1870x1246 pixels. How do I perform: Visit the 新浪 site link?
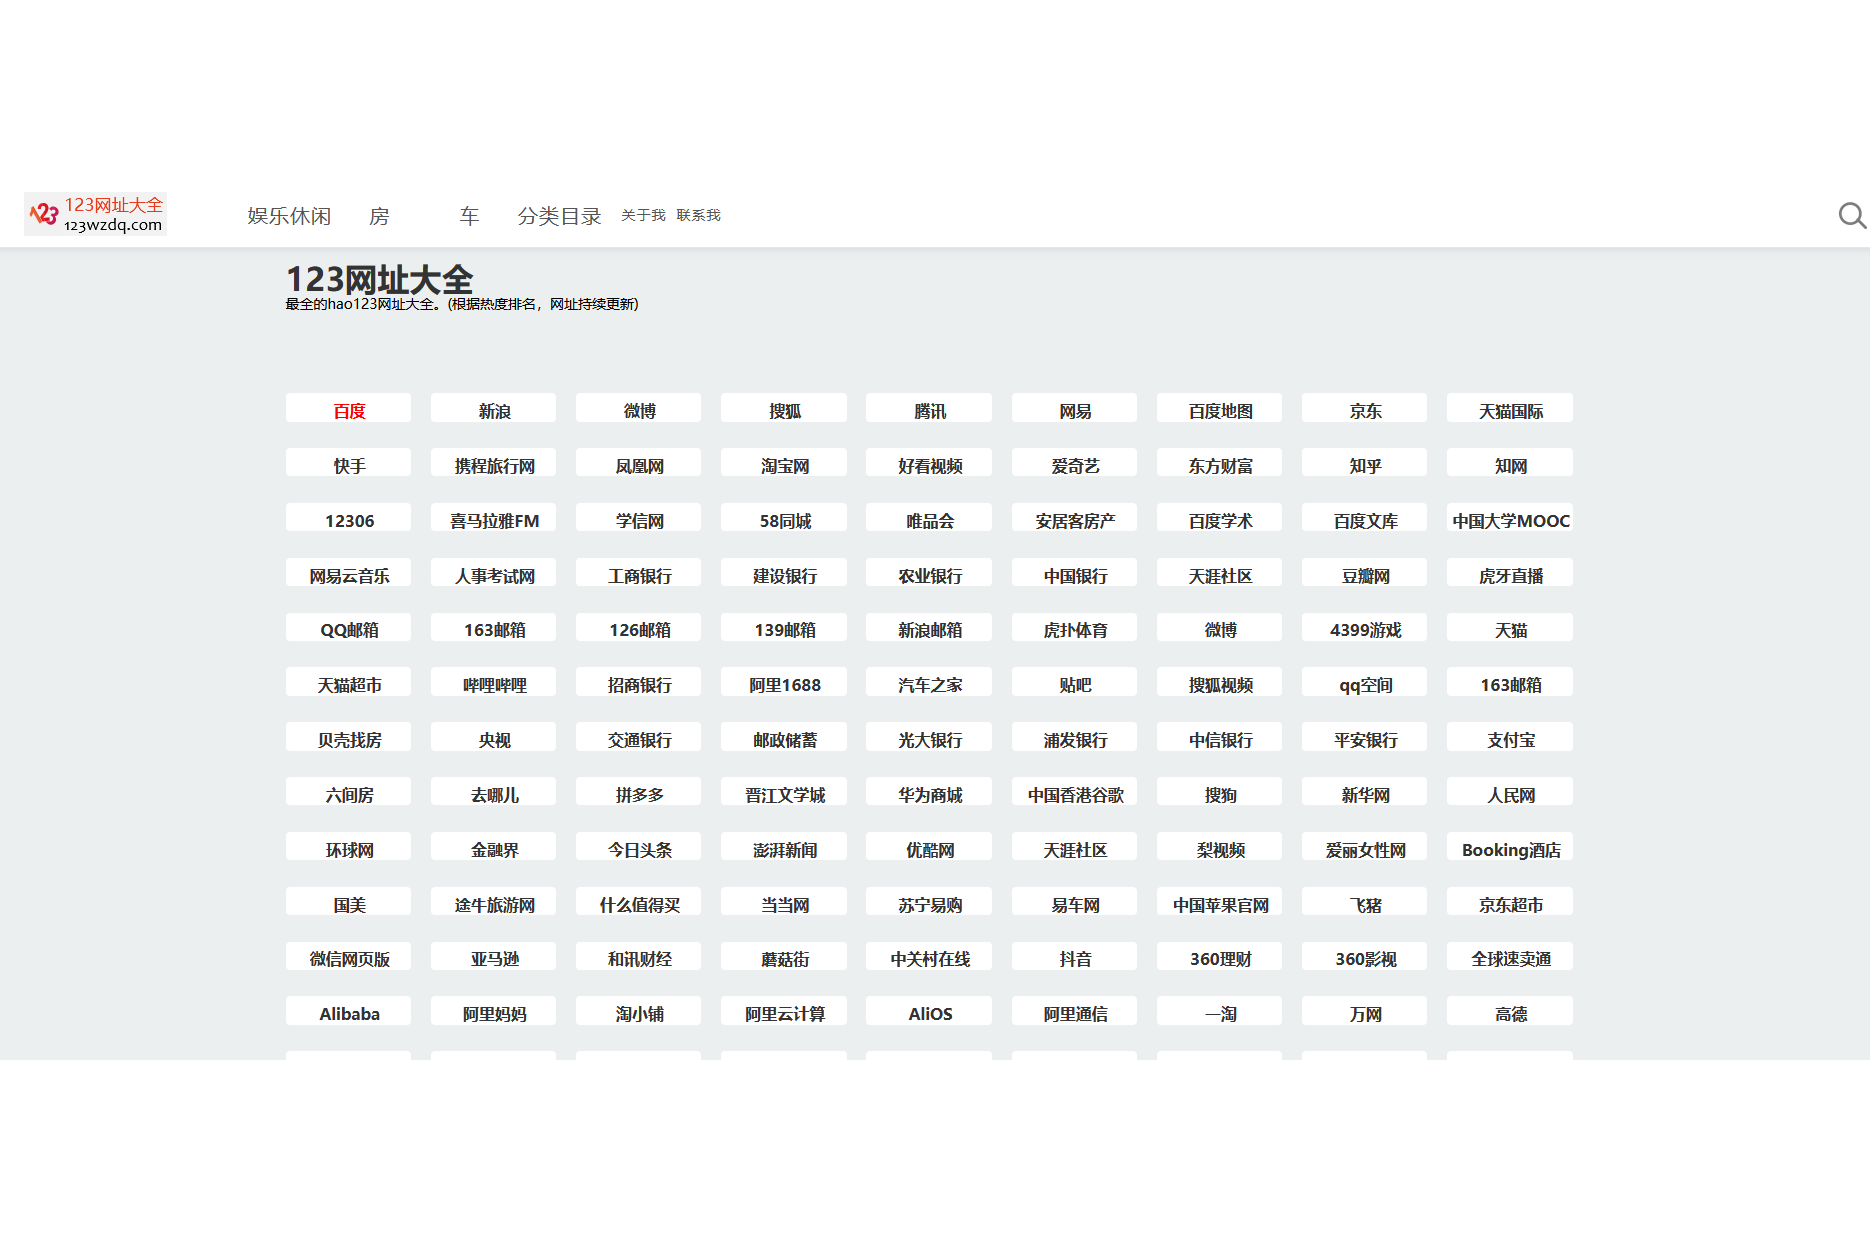coord(494,410)
